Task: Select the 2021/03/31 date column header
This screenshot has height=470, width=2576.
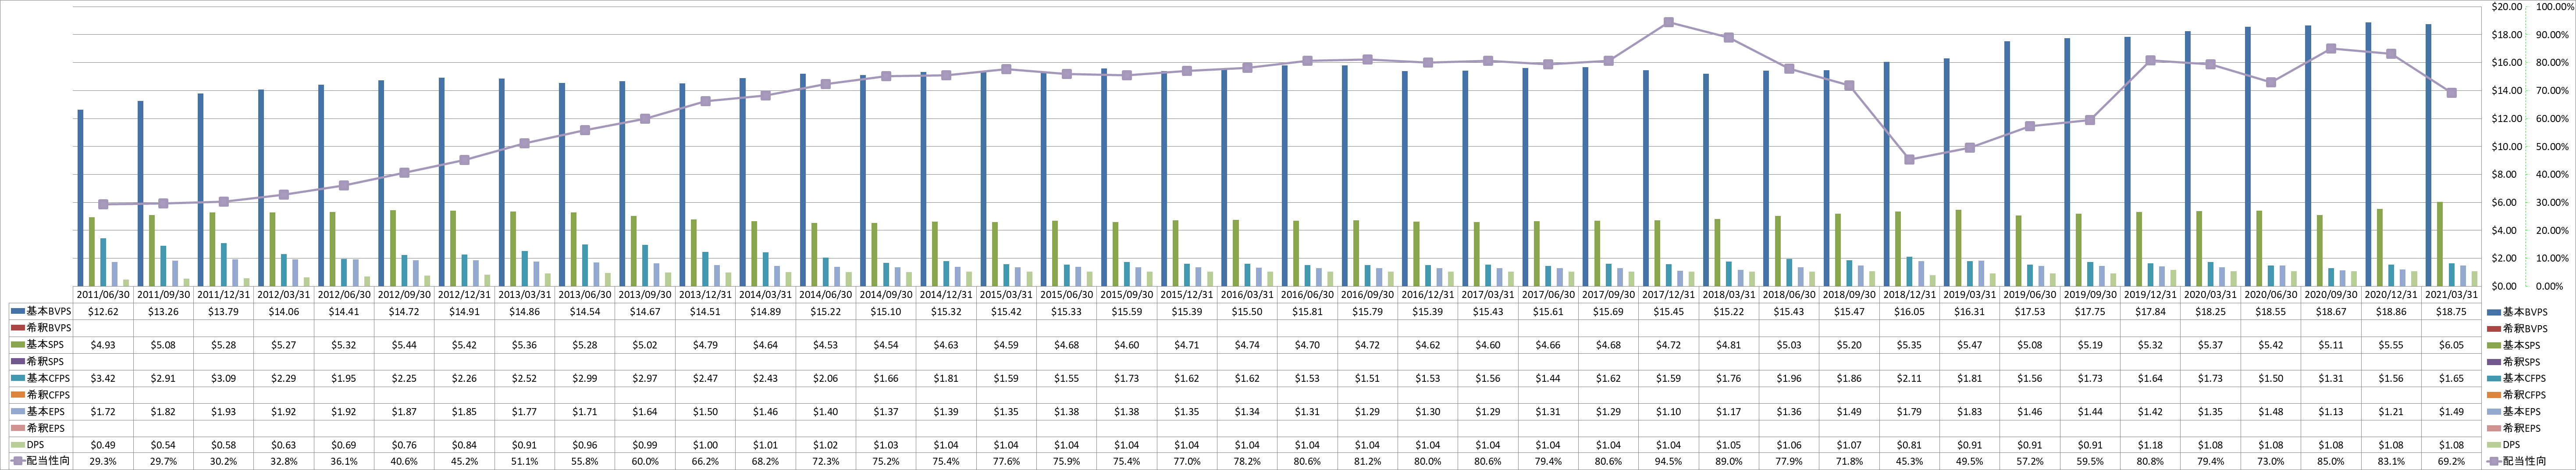Action: (2451, 295)
